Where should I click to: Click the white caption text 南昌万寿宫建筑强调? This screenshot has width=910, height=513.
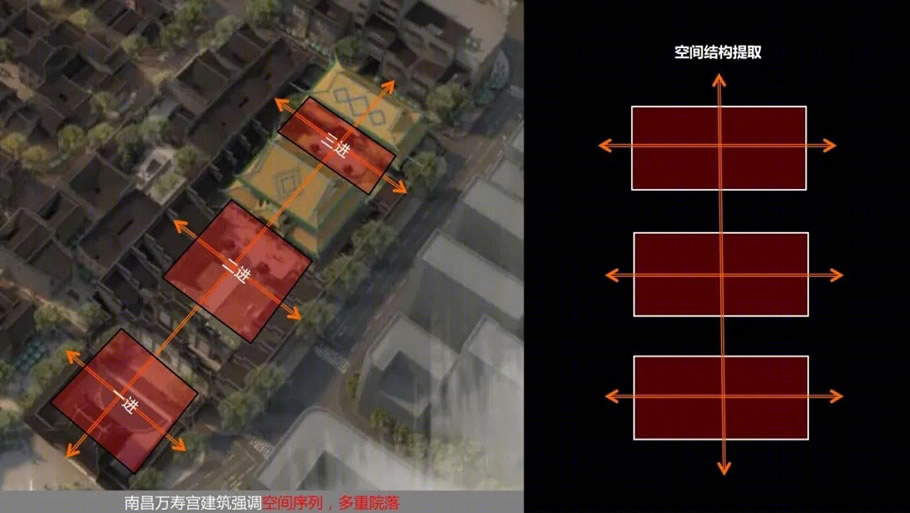click(x=193, y=503)
